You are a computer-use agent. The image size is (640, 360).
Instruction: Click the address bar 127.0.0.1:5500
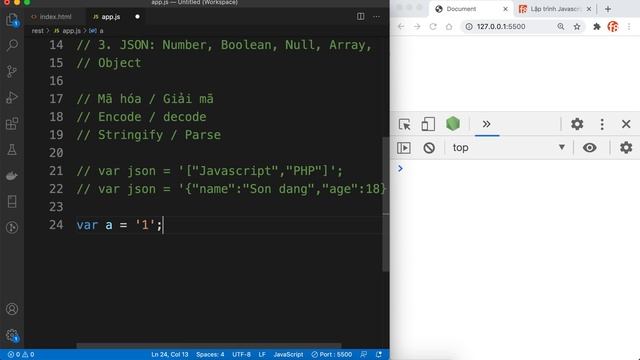(501, 27)
